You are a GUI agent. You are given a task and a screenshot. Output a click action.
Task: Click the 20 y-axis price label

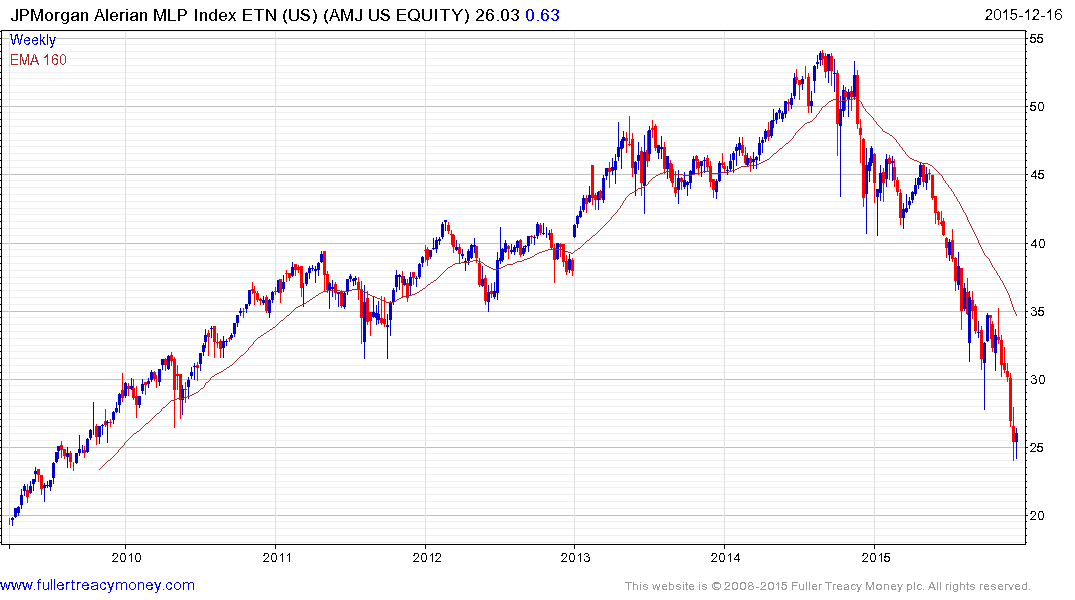(1037, 516)
